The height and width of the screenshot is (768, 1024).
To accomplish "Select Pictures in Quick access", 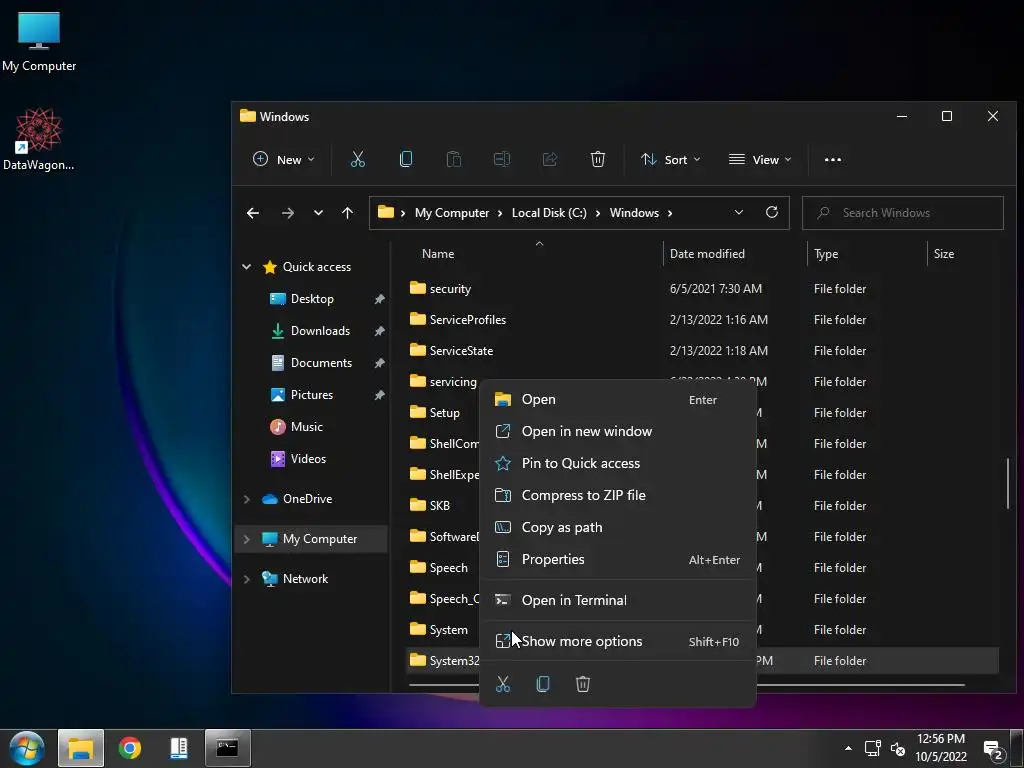I will tap(312, 394).
